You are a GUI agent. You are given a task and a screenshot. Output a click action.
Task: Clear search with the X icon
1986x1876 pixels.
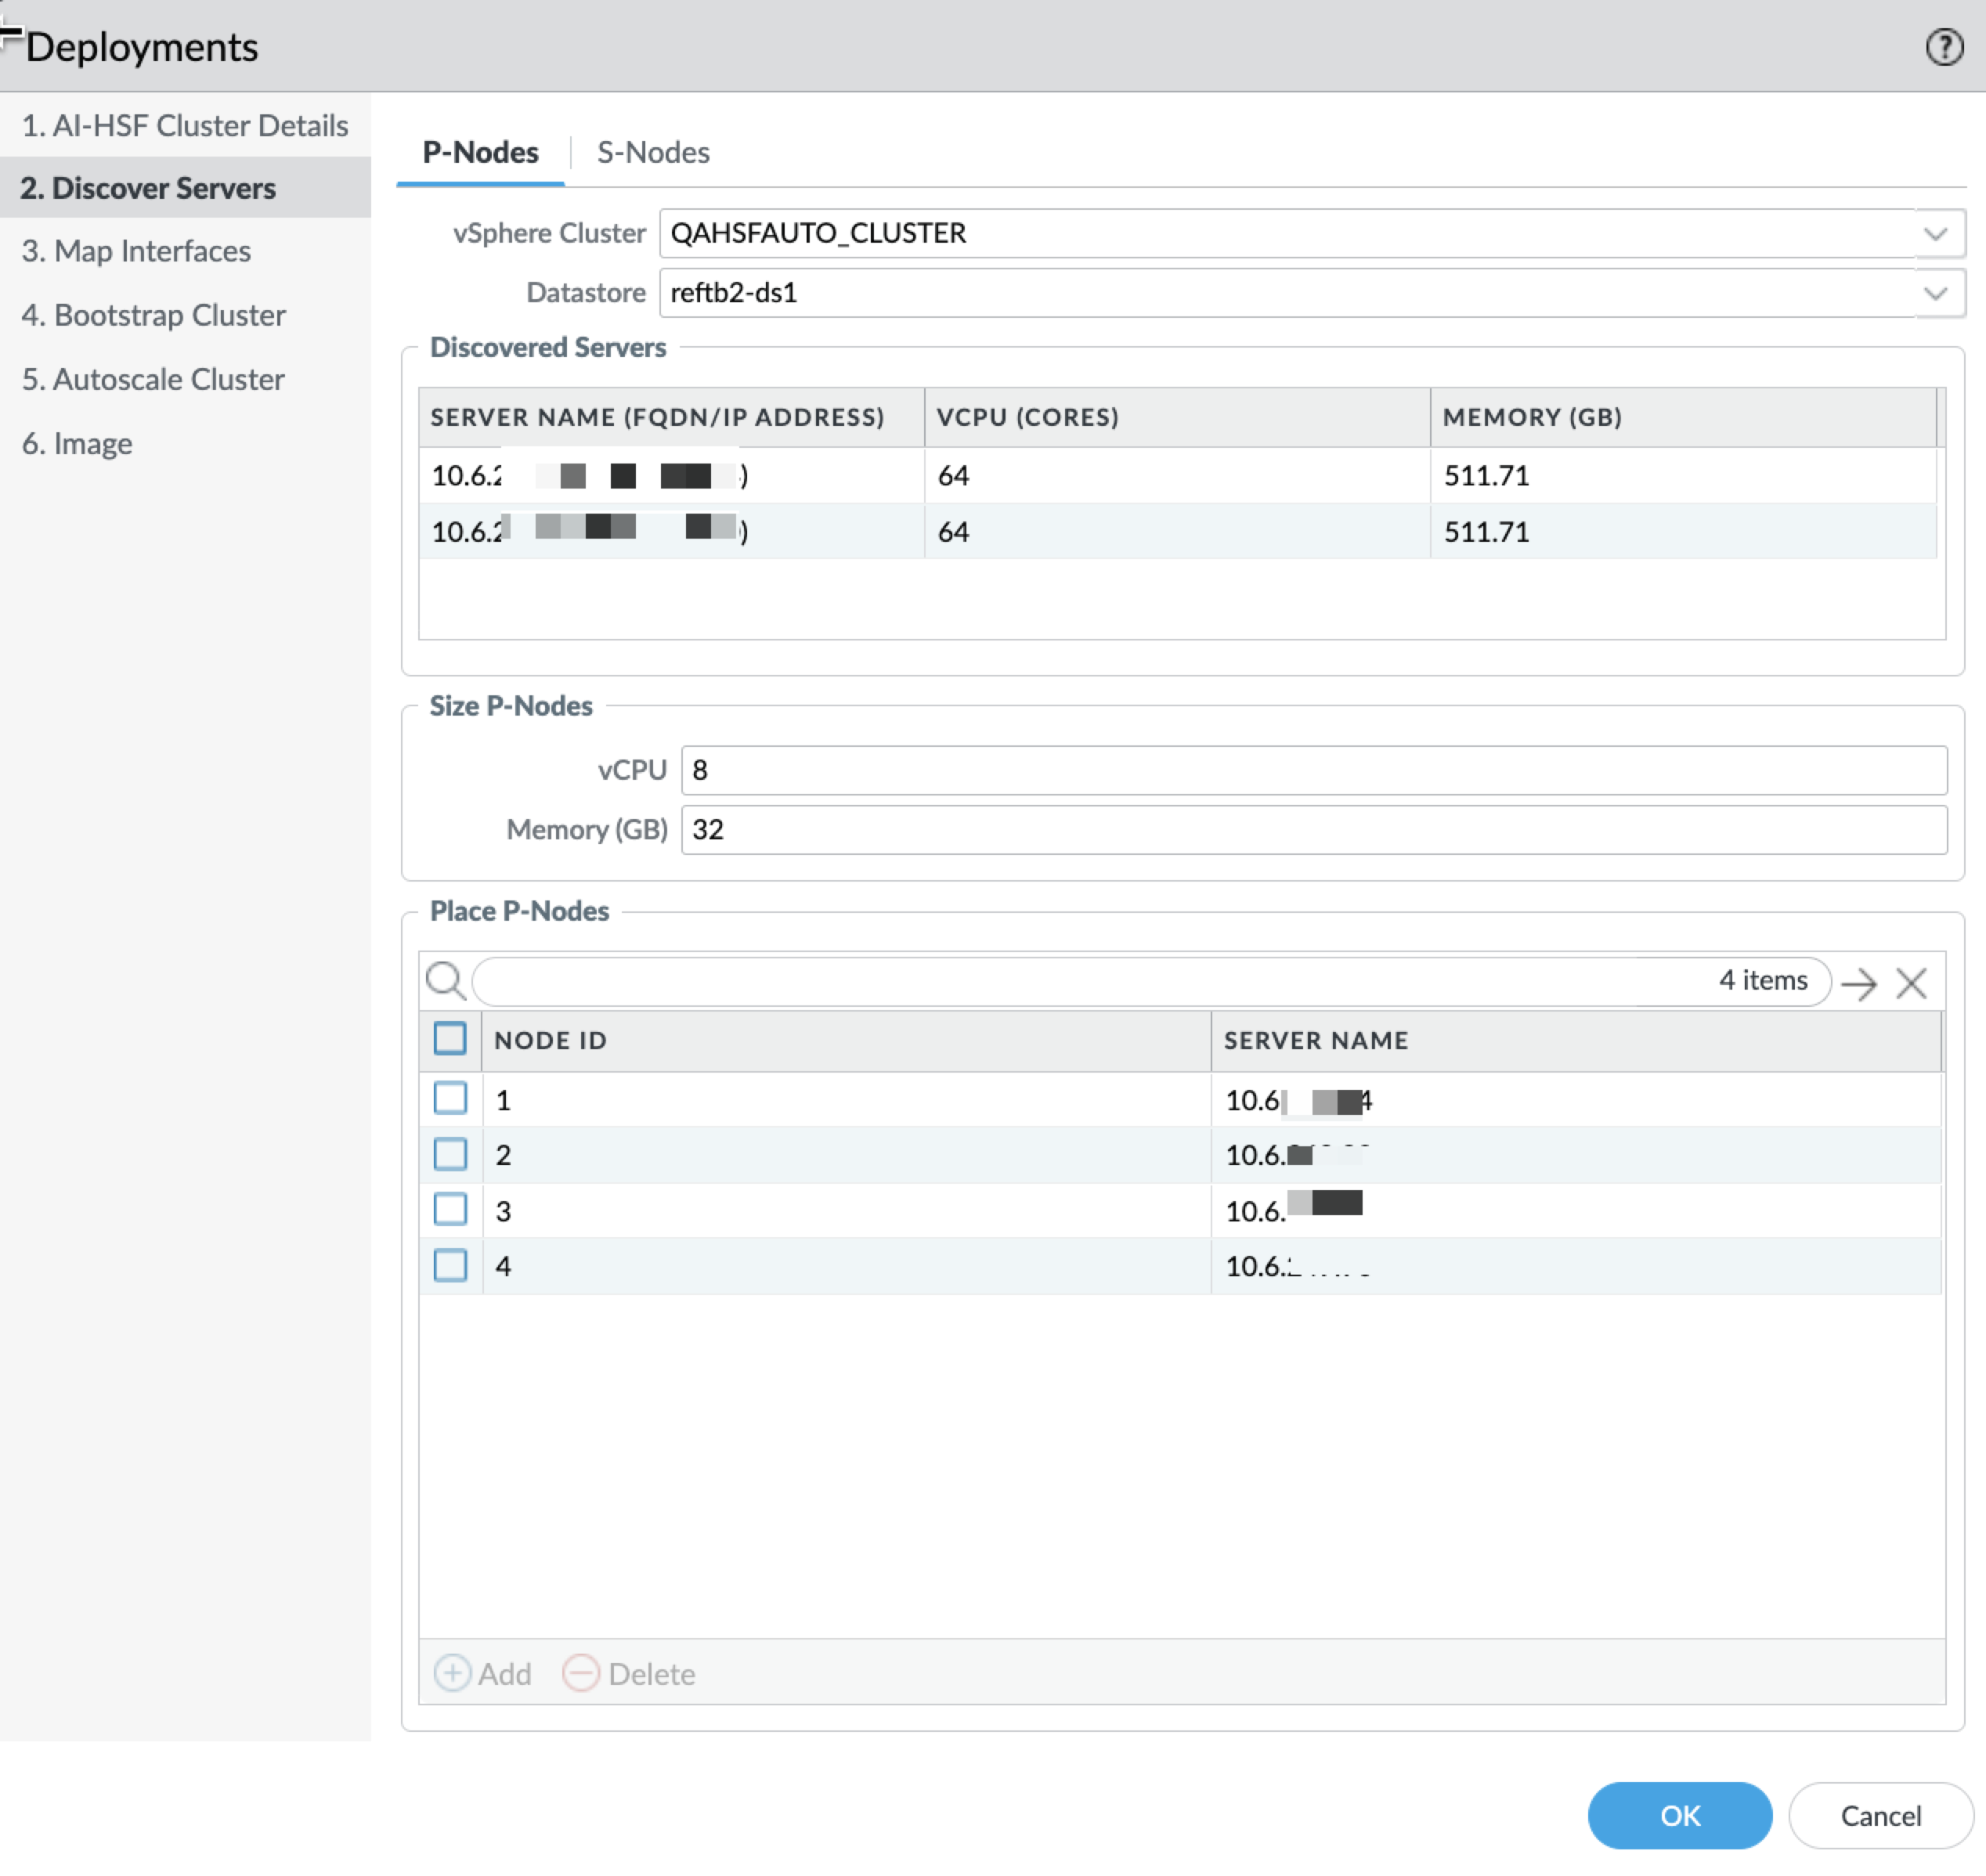1911,983
